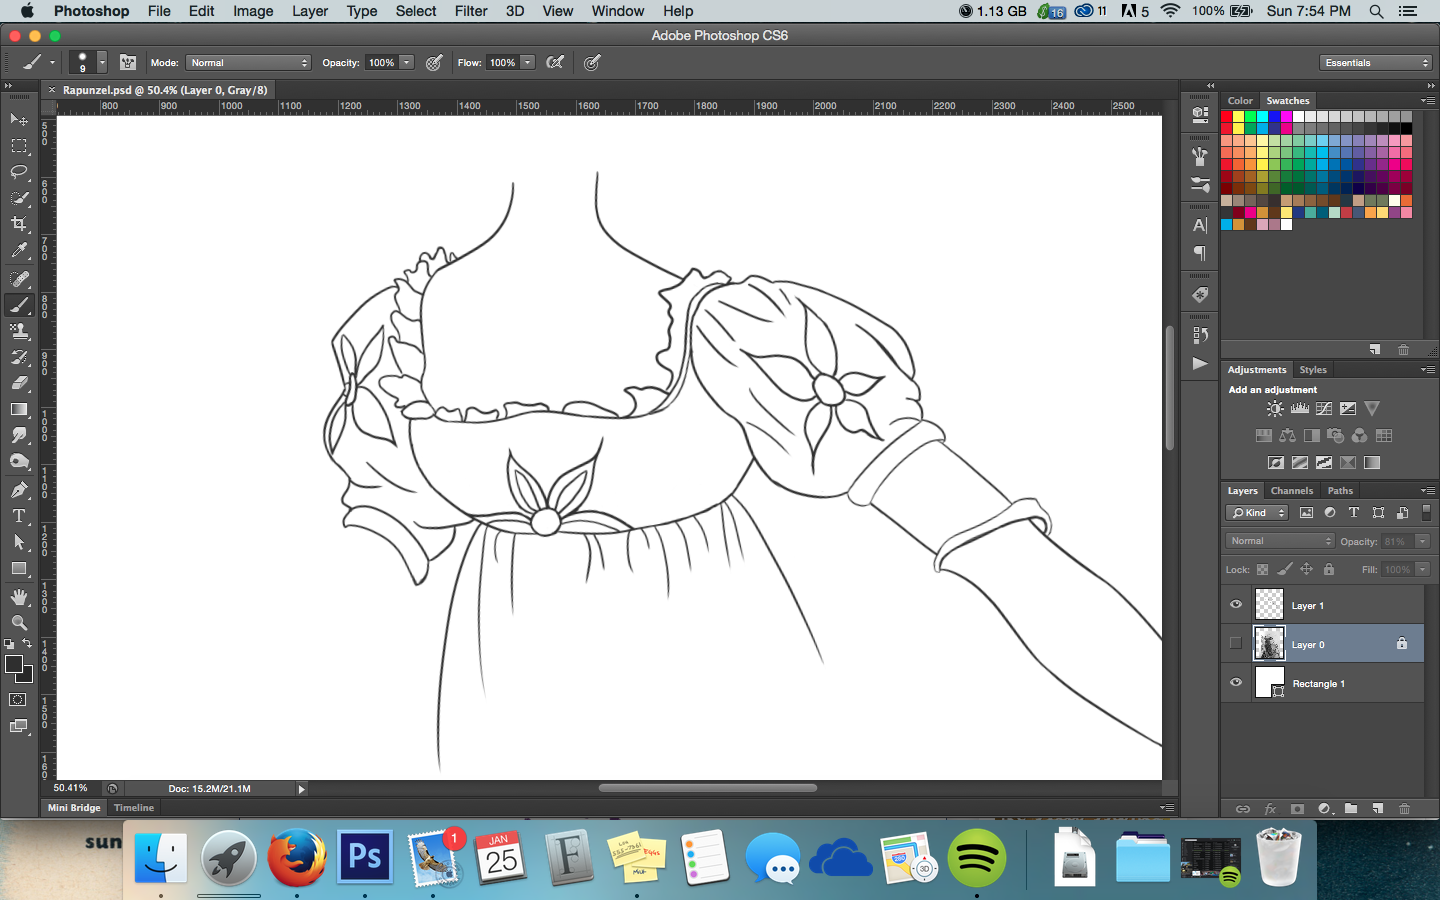Create a new group folder
Viewport: 1440px width, 900px height.
(1351, 809)
